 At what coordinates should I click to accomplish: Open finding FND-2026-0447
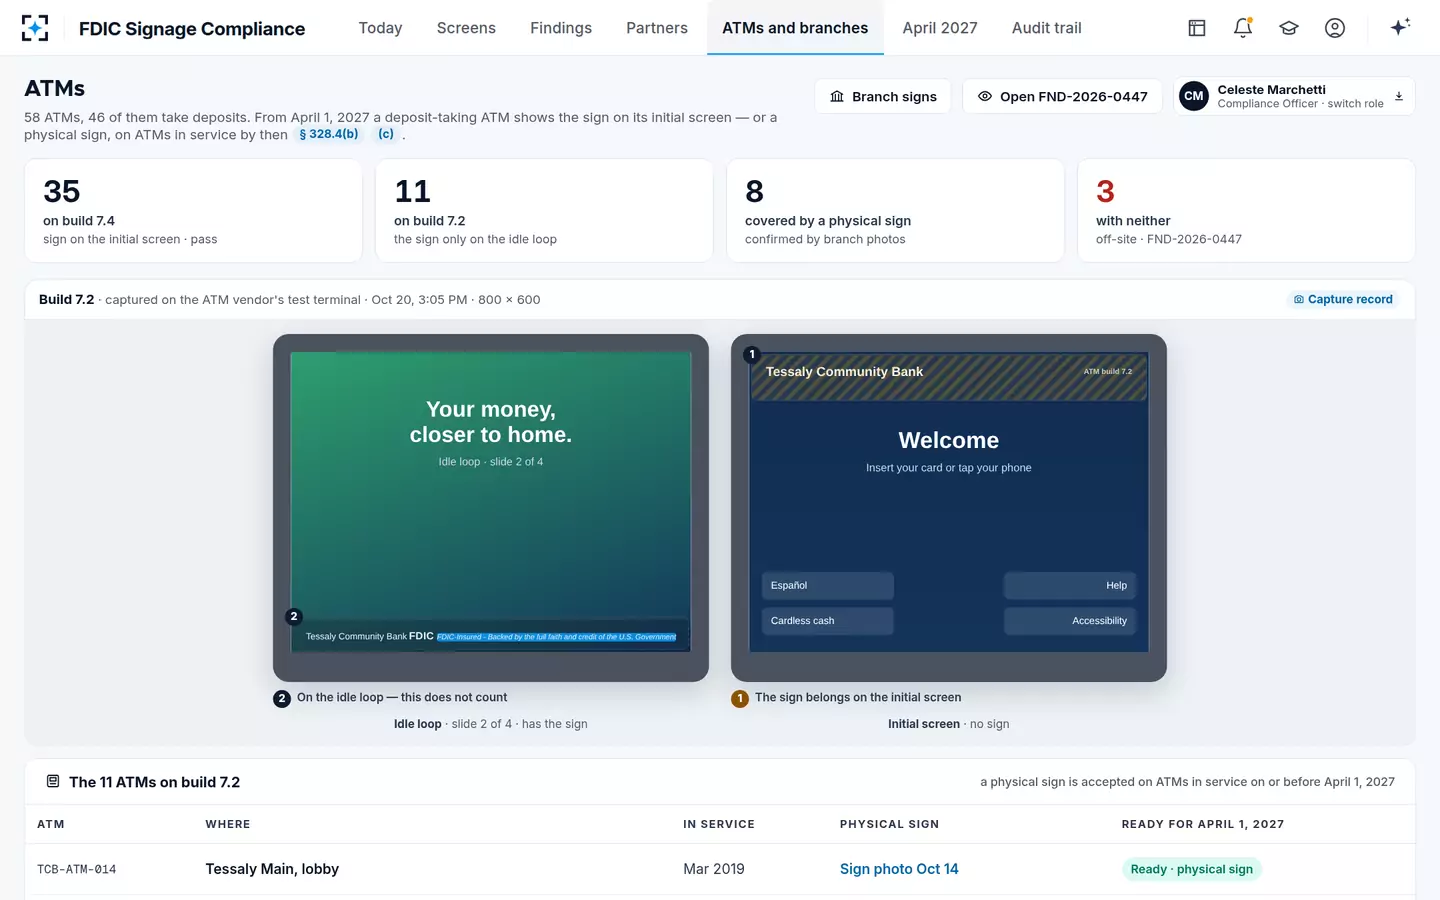(1062, 96)
